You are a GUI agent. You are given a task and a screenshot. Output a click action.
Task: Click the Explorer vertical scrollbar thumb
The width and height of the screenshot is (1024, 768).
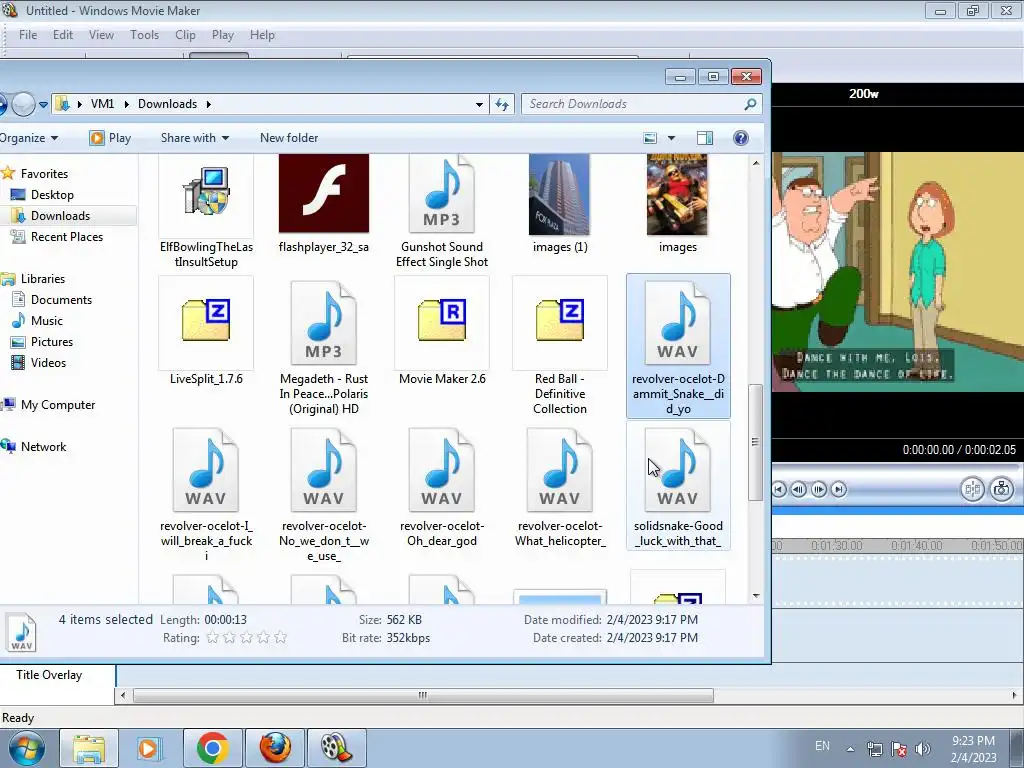[756, 442]
